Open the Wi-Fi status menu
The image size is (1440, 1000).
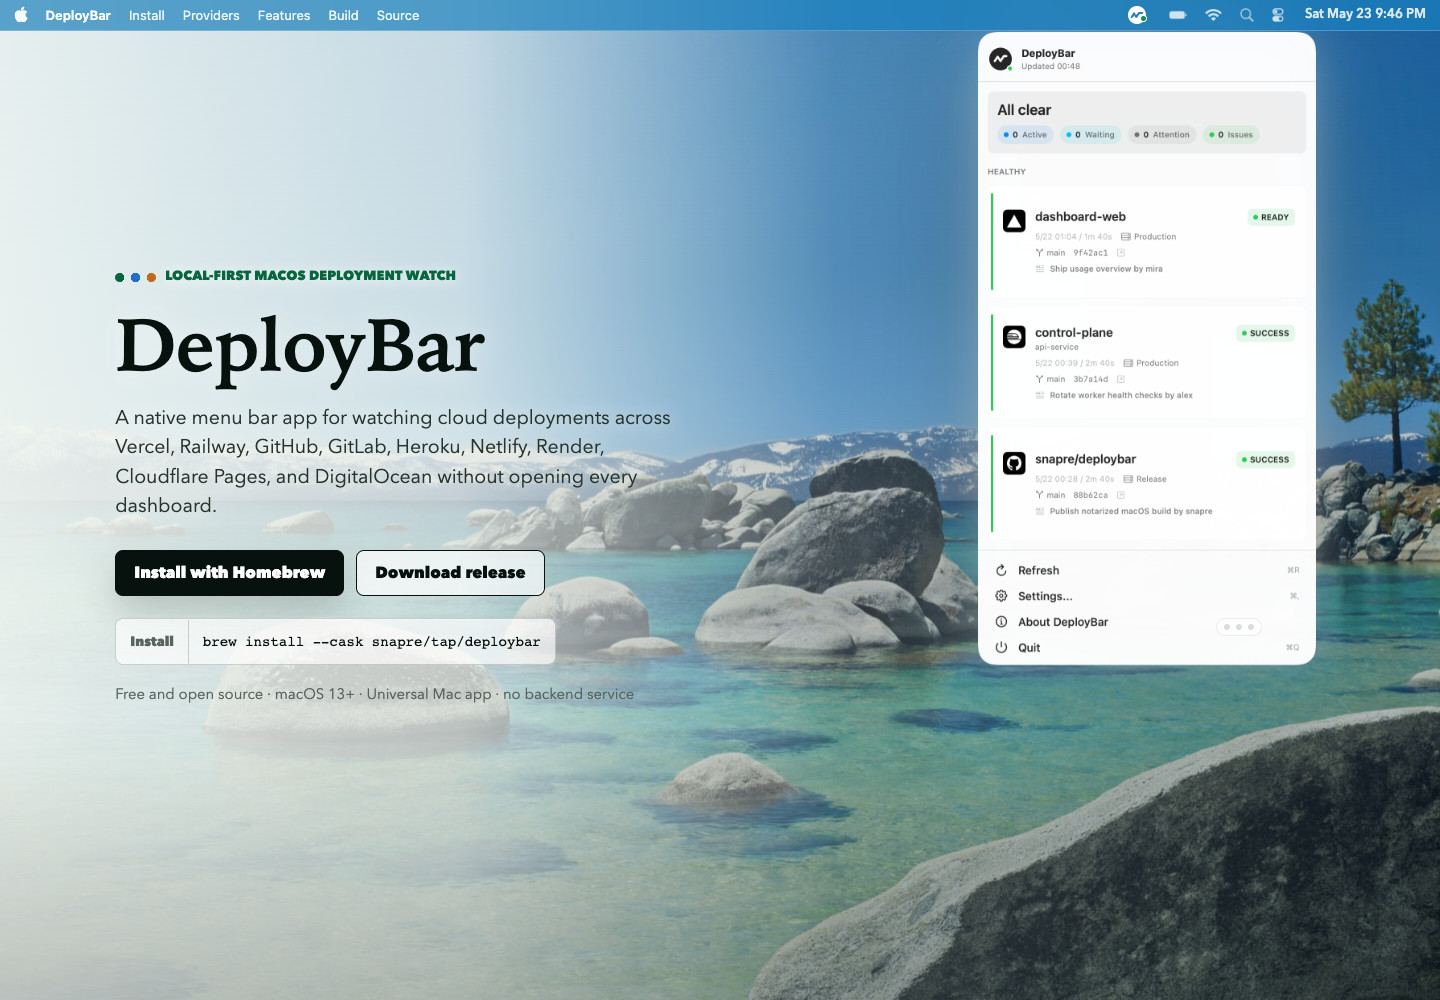pyautogui.click(x=1213, y=15)
